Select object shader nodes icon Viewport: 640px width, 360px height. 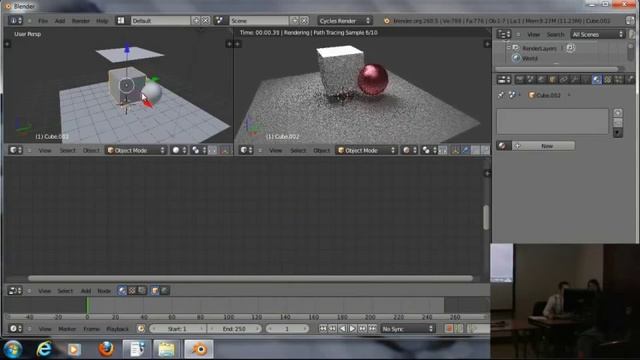point(155,291)
